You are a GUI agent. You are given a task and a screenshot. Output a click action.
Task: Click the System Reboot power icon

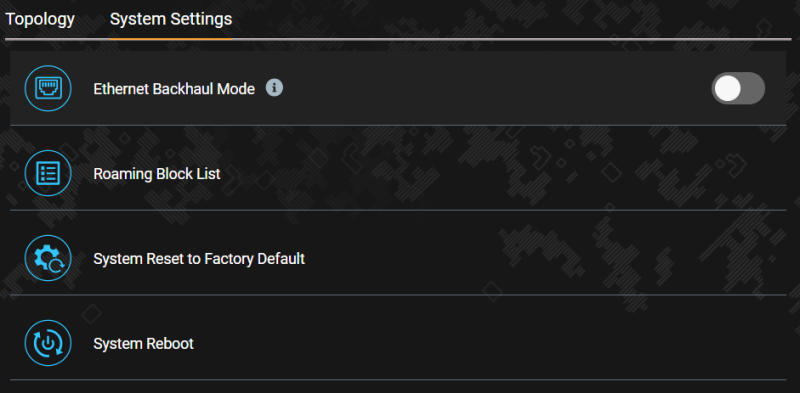[x=48, y=343]
